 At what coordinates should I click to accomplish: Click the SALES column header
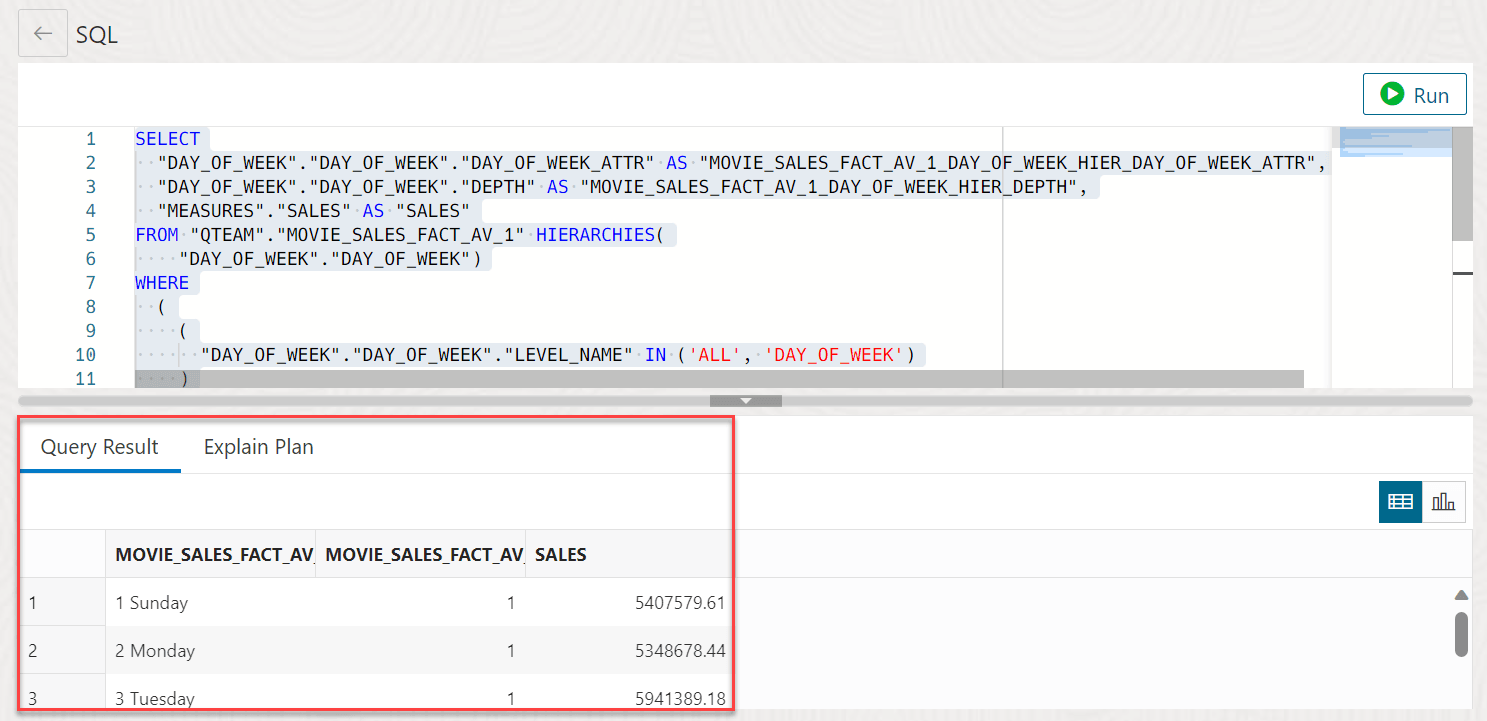click(584, 554)
